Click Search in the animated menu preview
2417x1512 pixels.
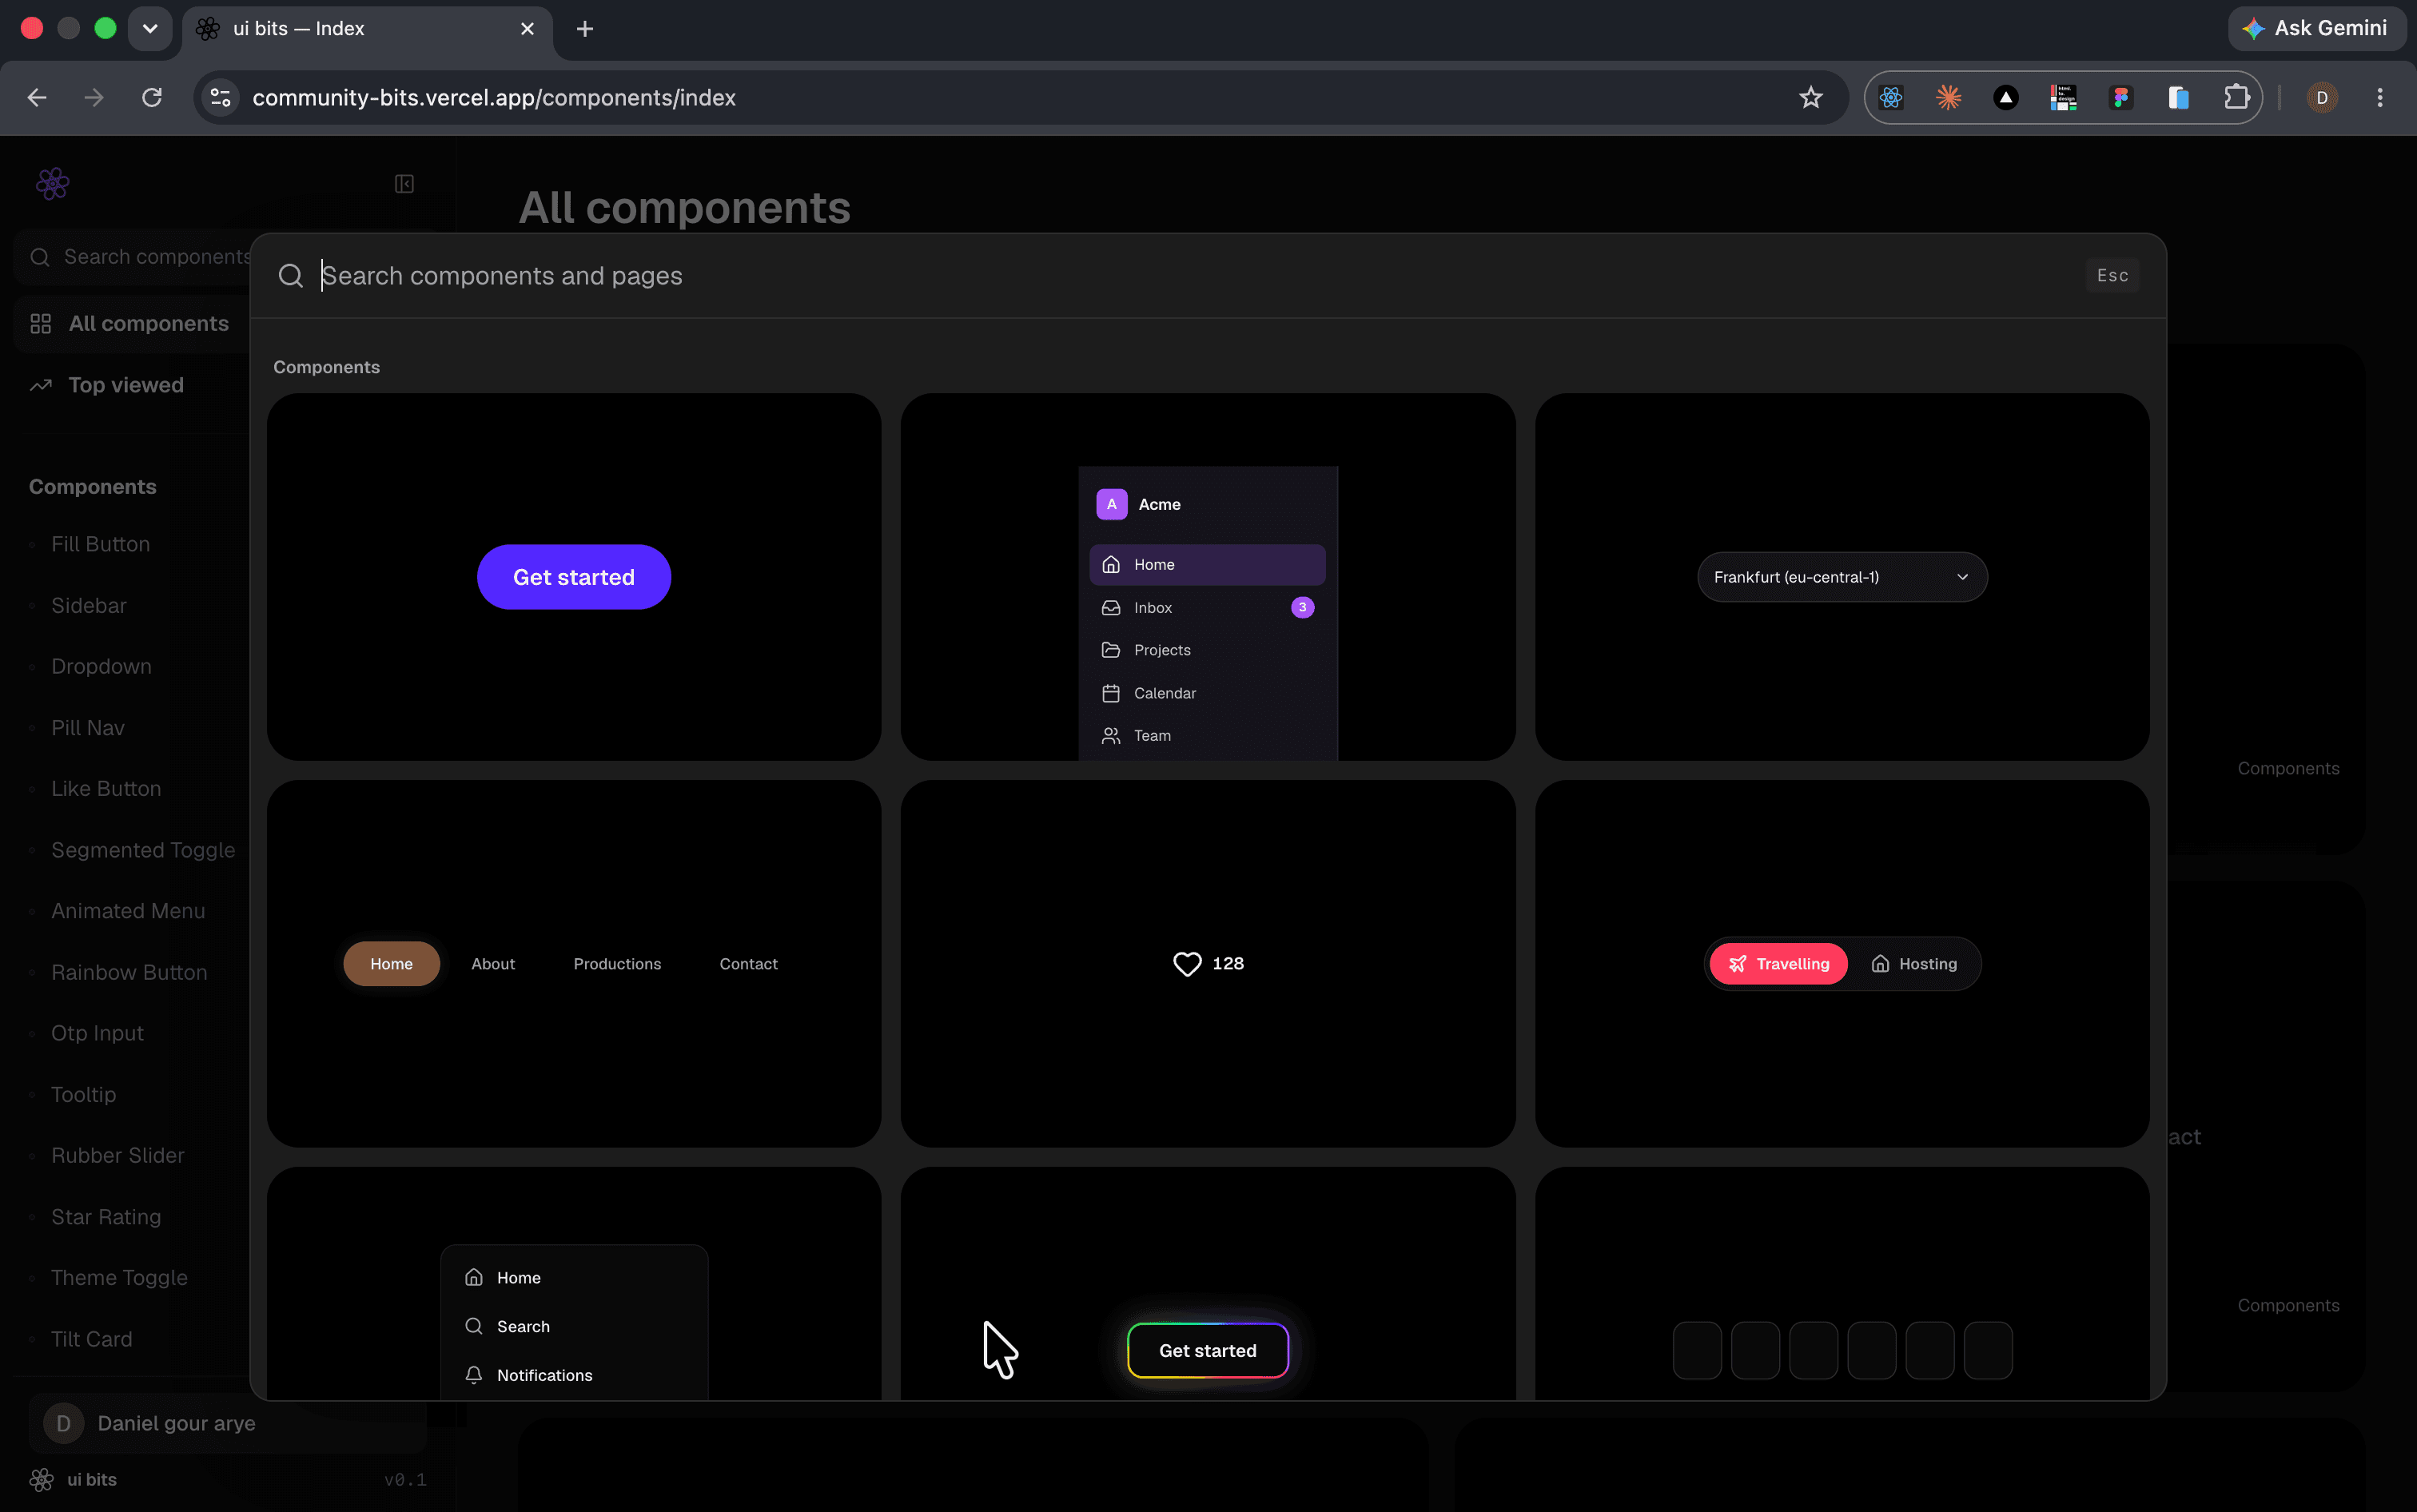point(573,1326)
